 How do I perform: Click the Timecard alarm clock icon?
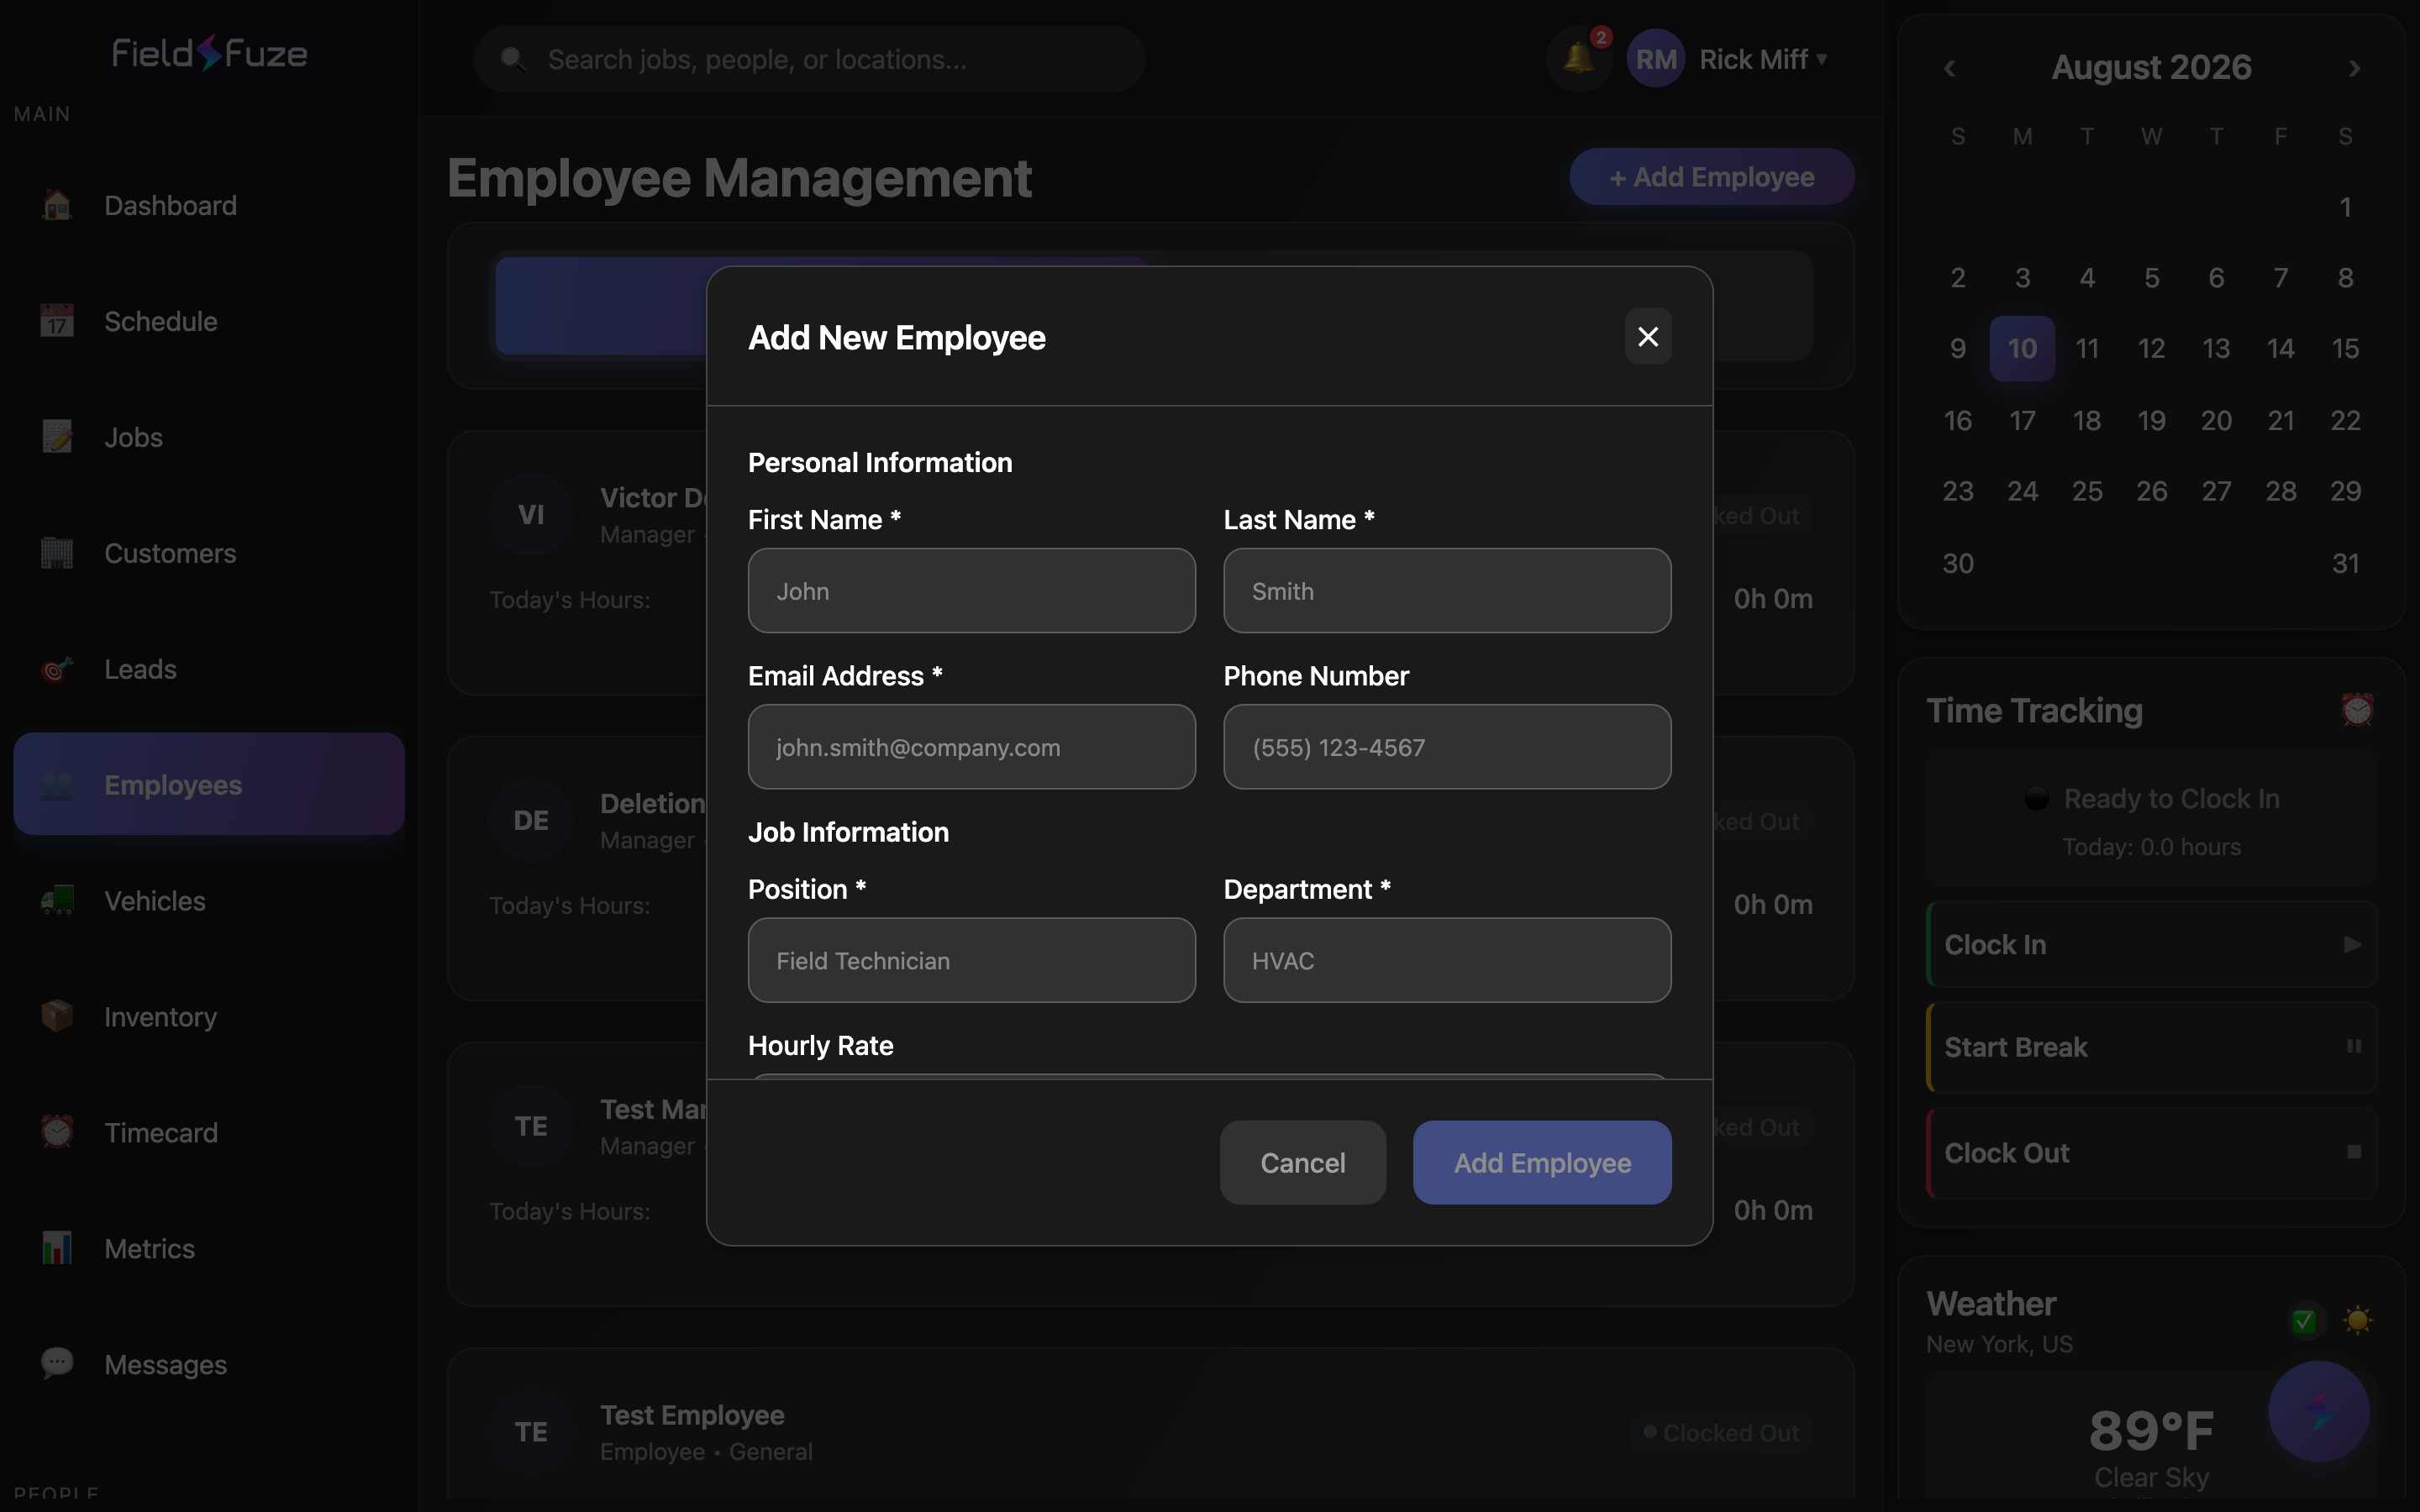(x=57, y=1132)
